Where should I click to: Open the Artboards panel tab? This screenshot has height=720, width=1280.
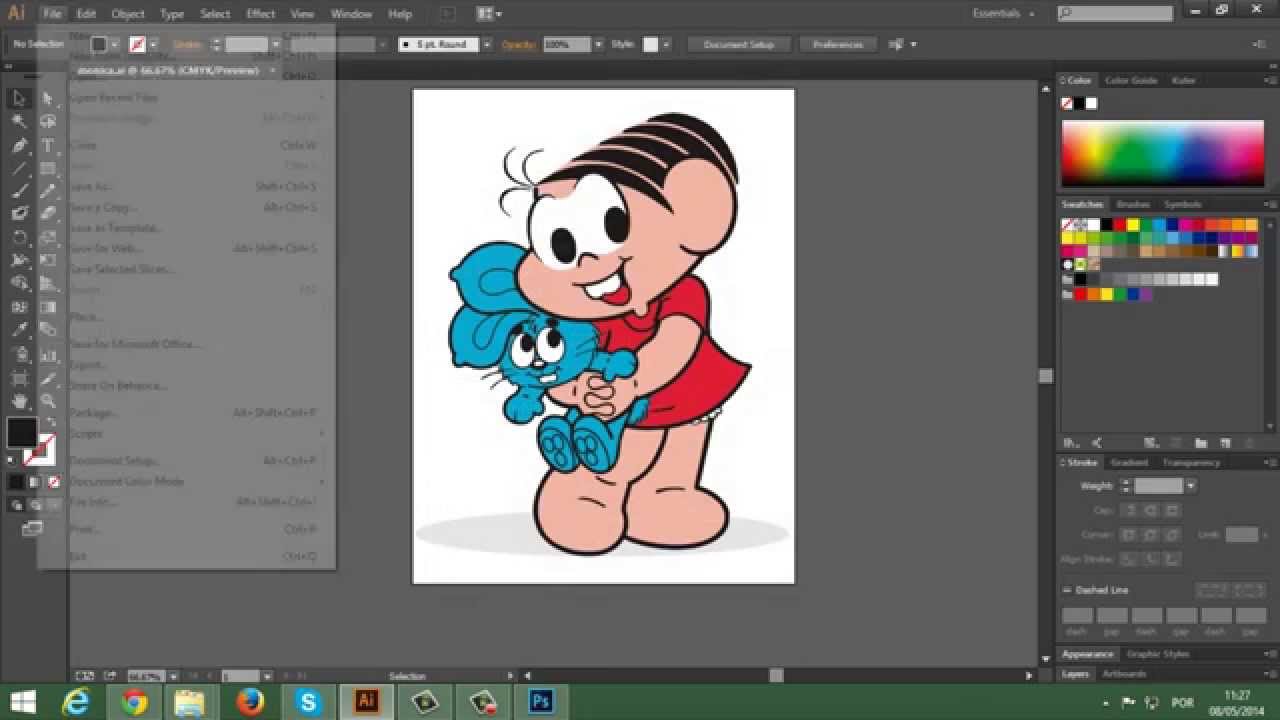[1124, 674]
